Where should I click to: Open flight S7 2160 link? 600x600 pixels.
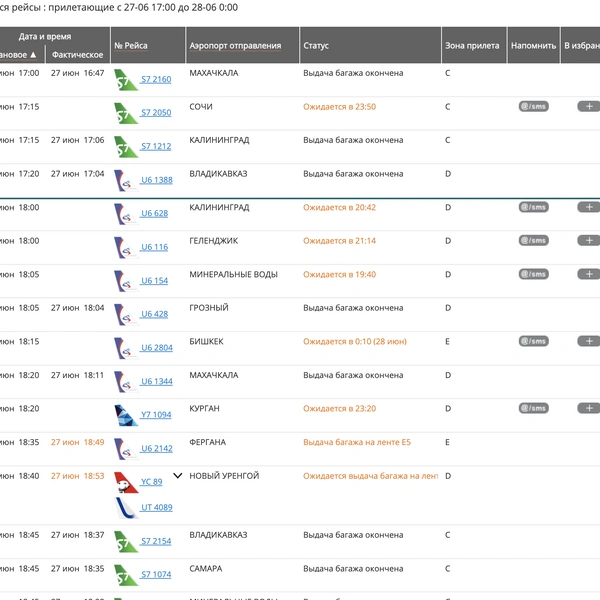[x=156, y=79]
